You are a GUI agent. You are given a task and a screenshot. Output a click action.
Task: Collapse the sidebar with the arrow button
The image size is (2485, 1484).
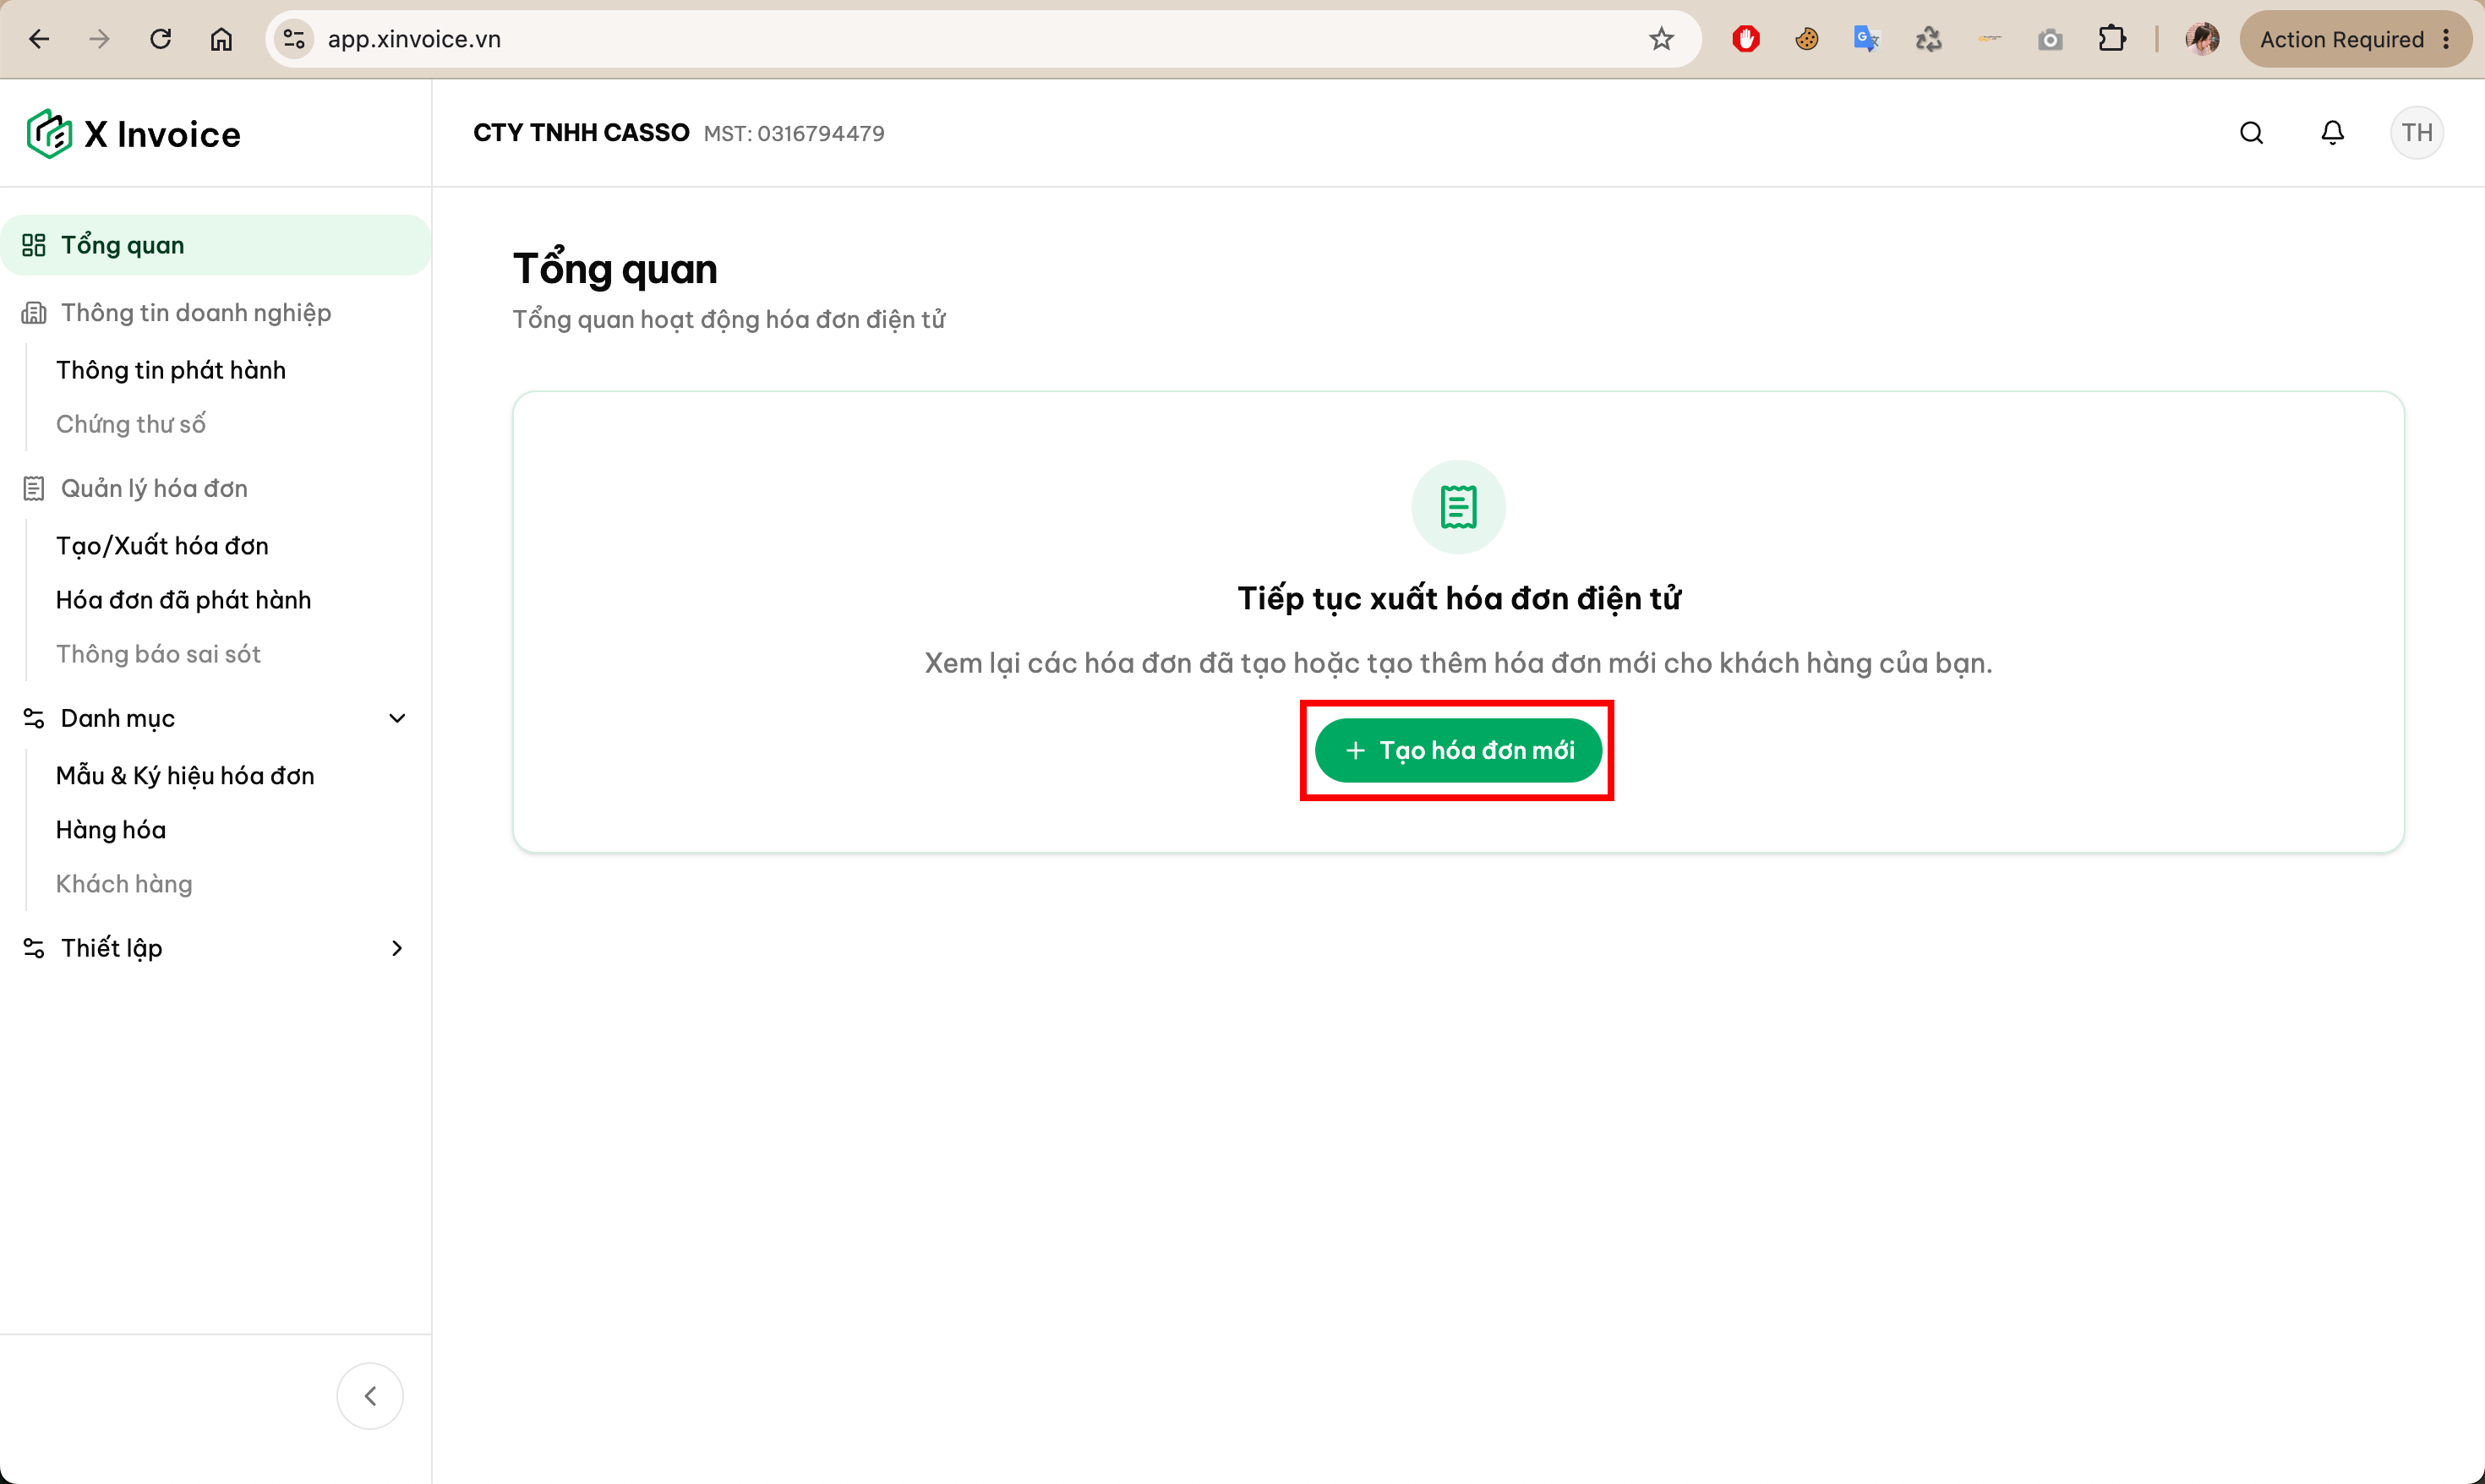(x=370, y=1395)
